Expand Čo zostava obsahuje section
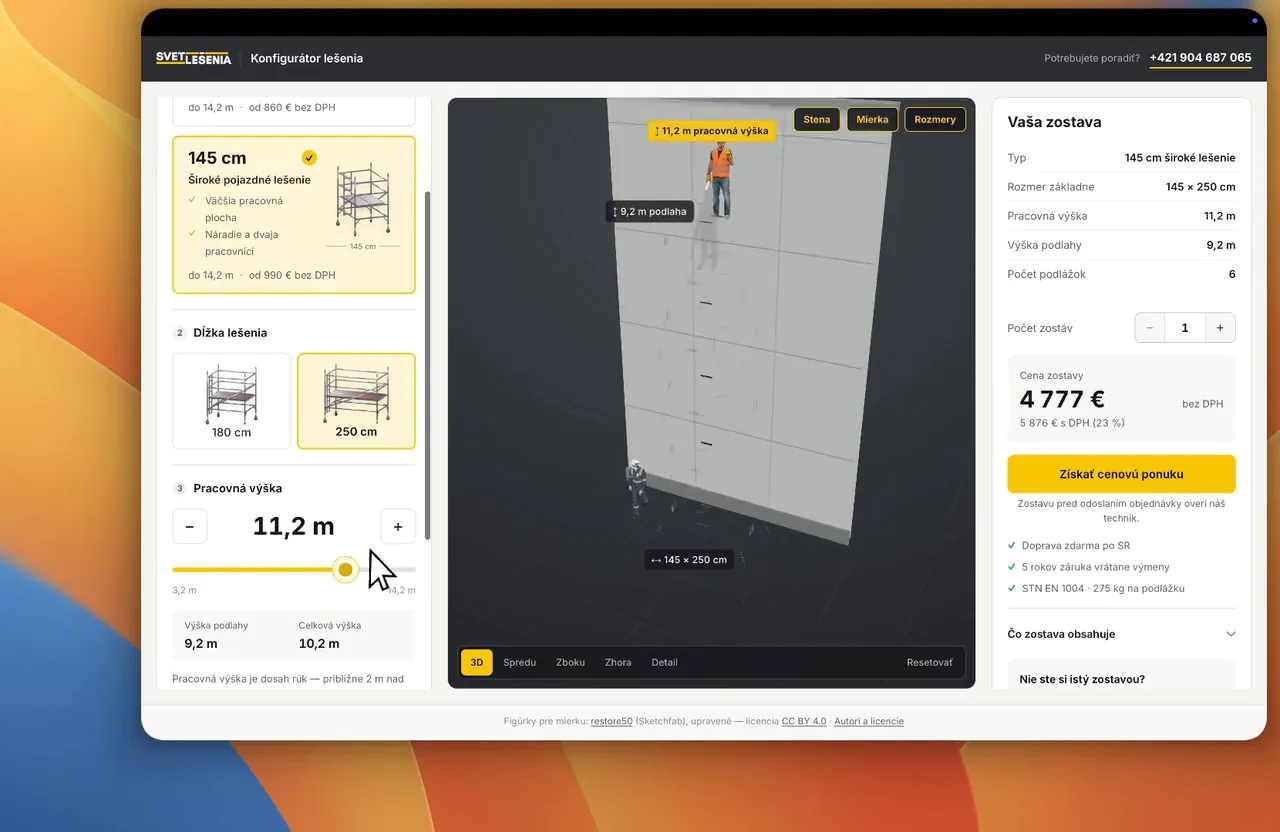Screen dimensions: 1280x832 1121,634
